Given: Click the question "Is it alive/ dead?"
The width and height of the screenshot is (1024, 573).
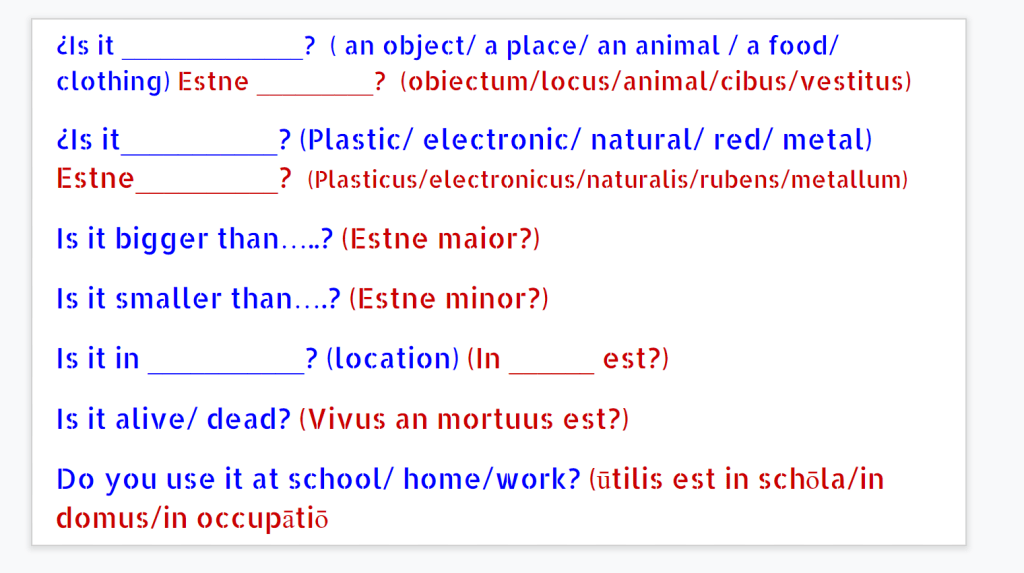Looking at the screenshot, I should (x=173, y=419).
